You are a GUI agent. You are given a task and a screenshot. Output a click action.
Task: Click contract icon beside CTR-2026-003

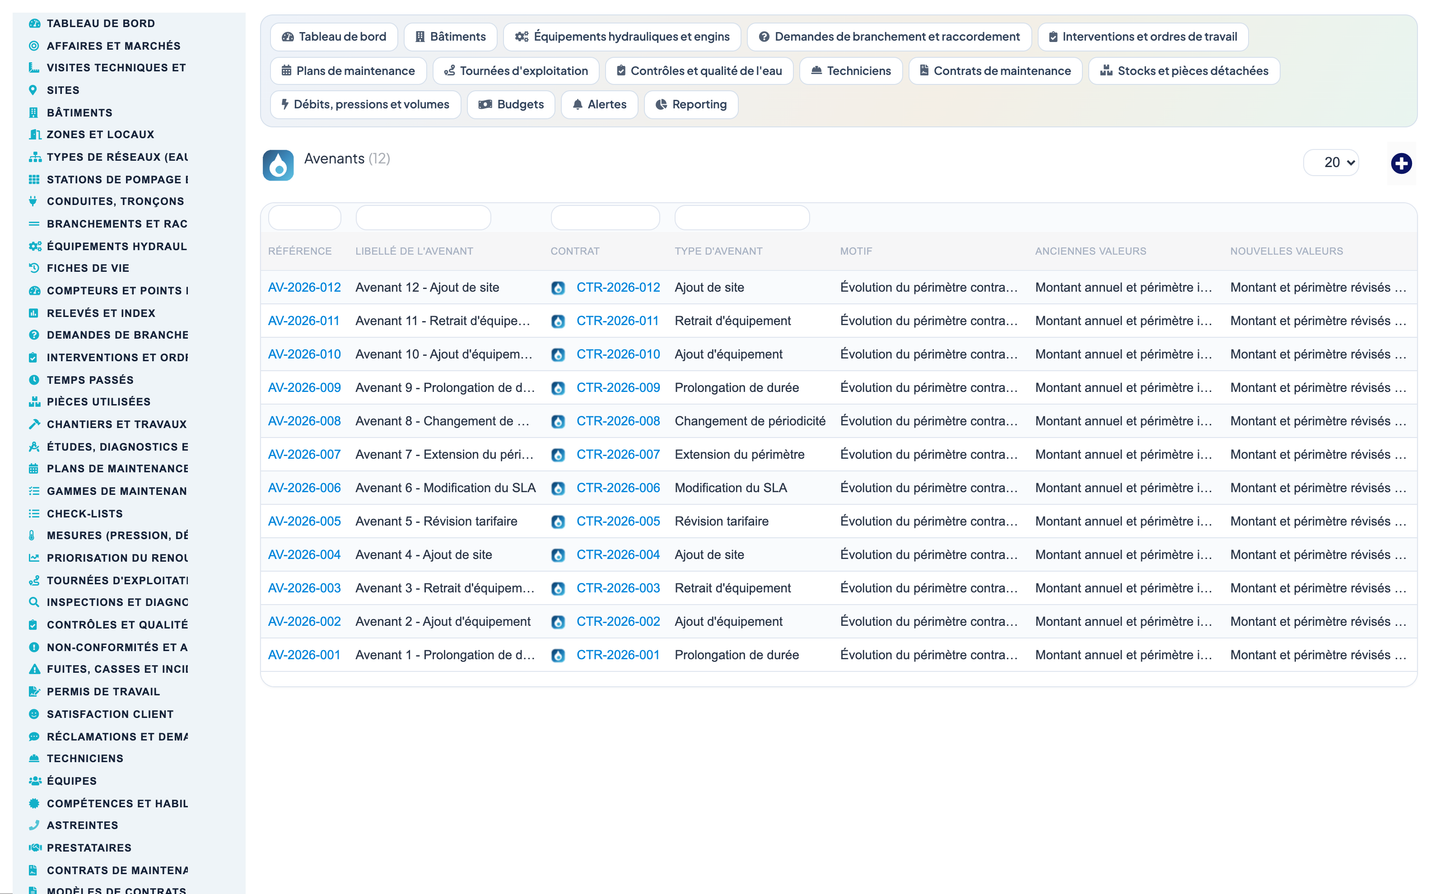[558, 589]
